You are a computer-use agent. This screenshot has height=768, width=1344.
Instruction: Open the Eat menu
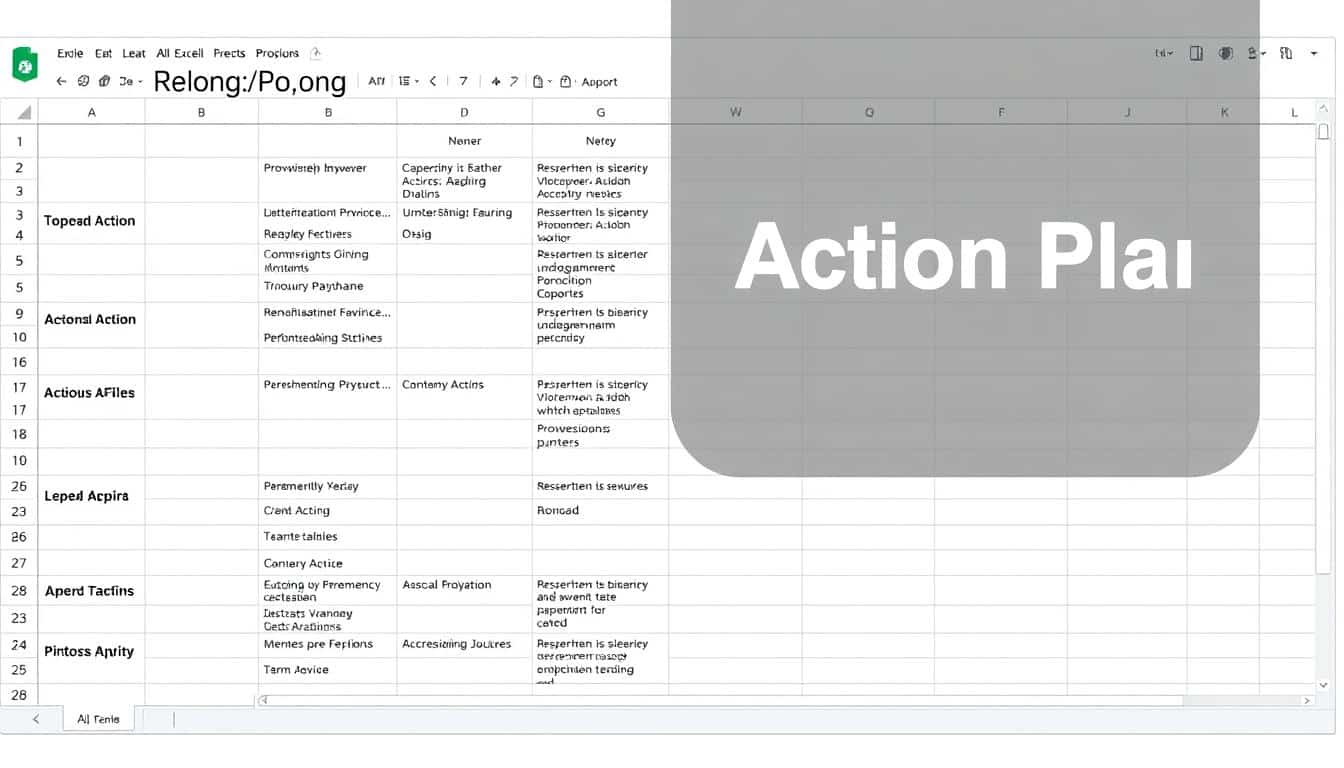[x=103, y=53]
